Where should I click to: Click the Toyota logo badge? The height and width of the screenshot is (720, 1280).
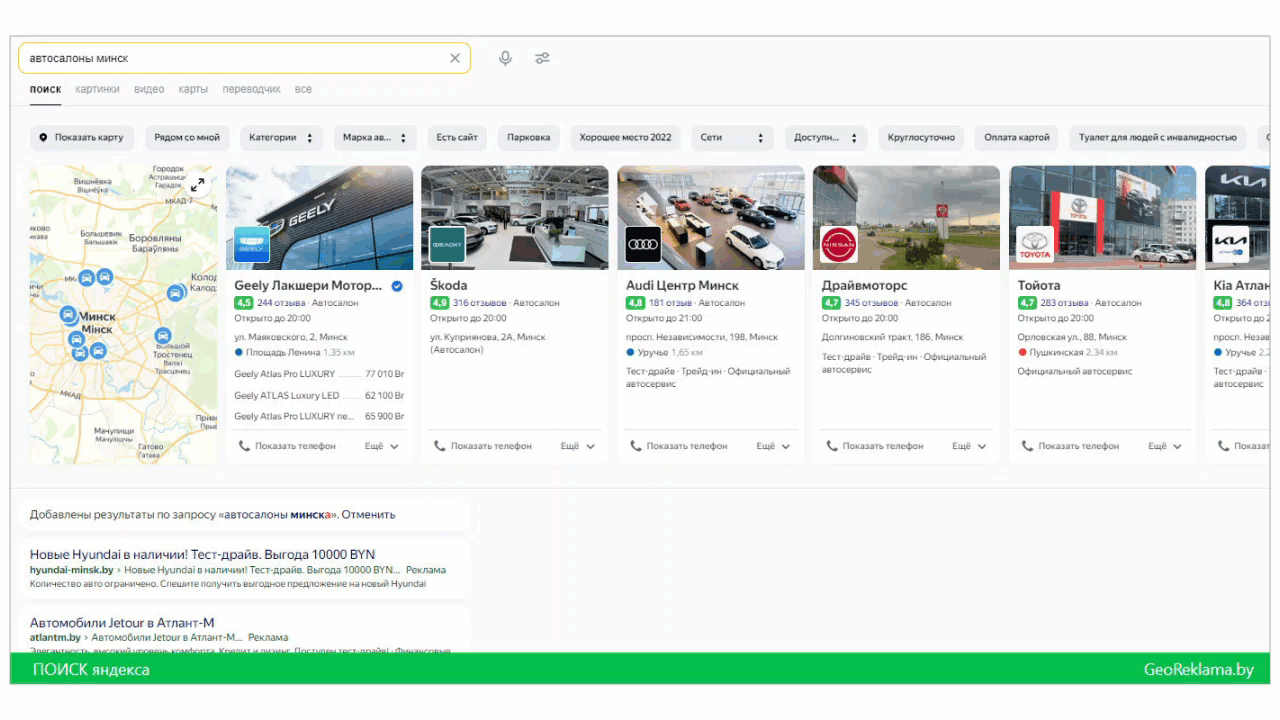click(1035, 245)
